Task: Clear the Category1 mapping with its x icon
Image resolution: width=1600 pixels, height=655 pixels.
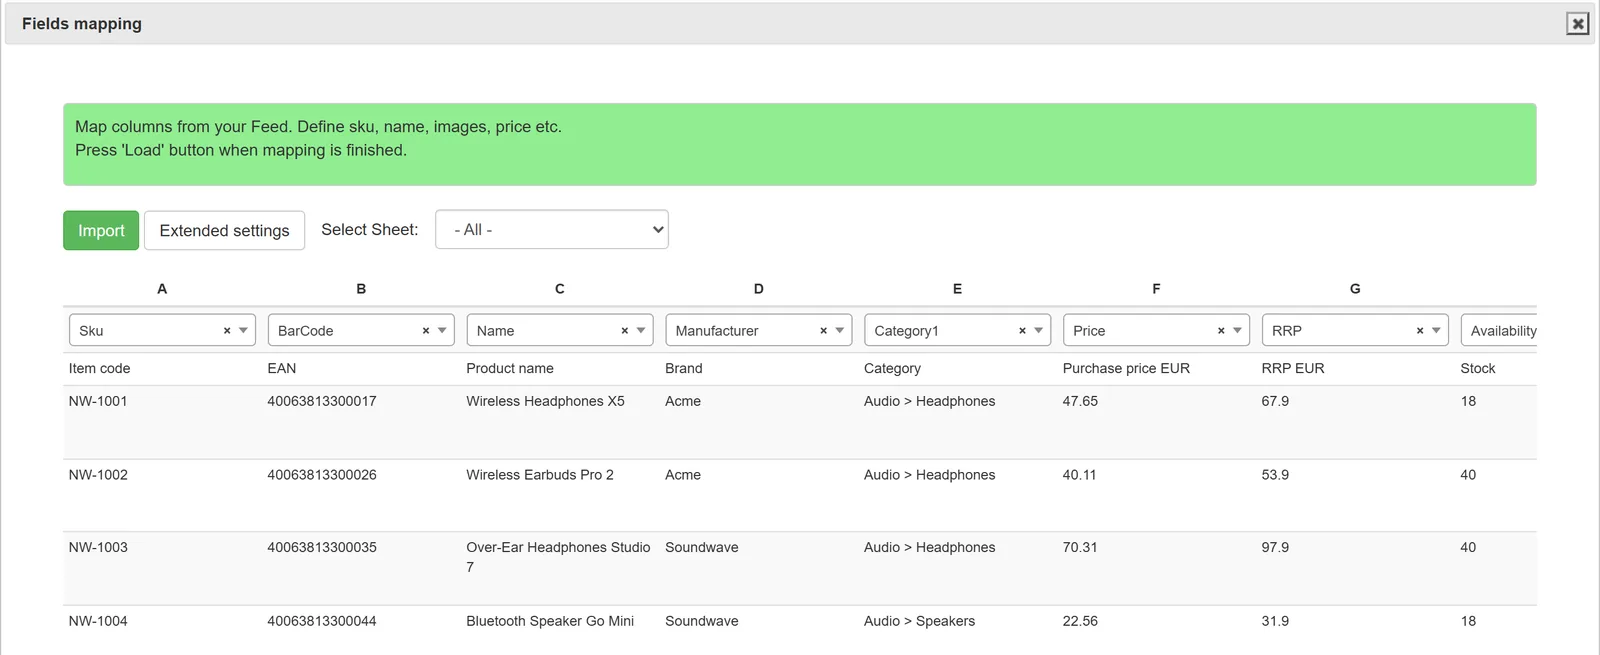Action: pos(1022,331)
